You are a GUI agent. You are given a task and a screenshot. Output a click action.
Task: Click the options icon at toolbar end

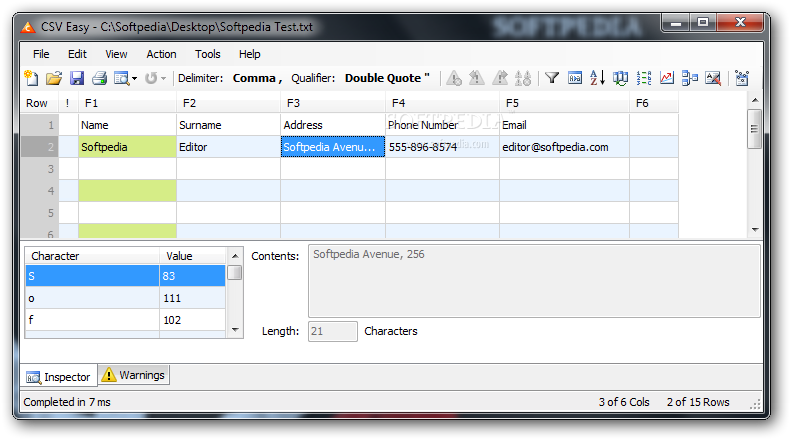(742, 78)
